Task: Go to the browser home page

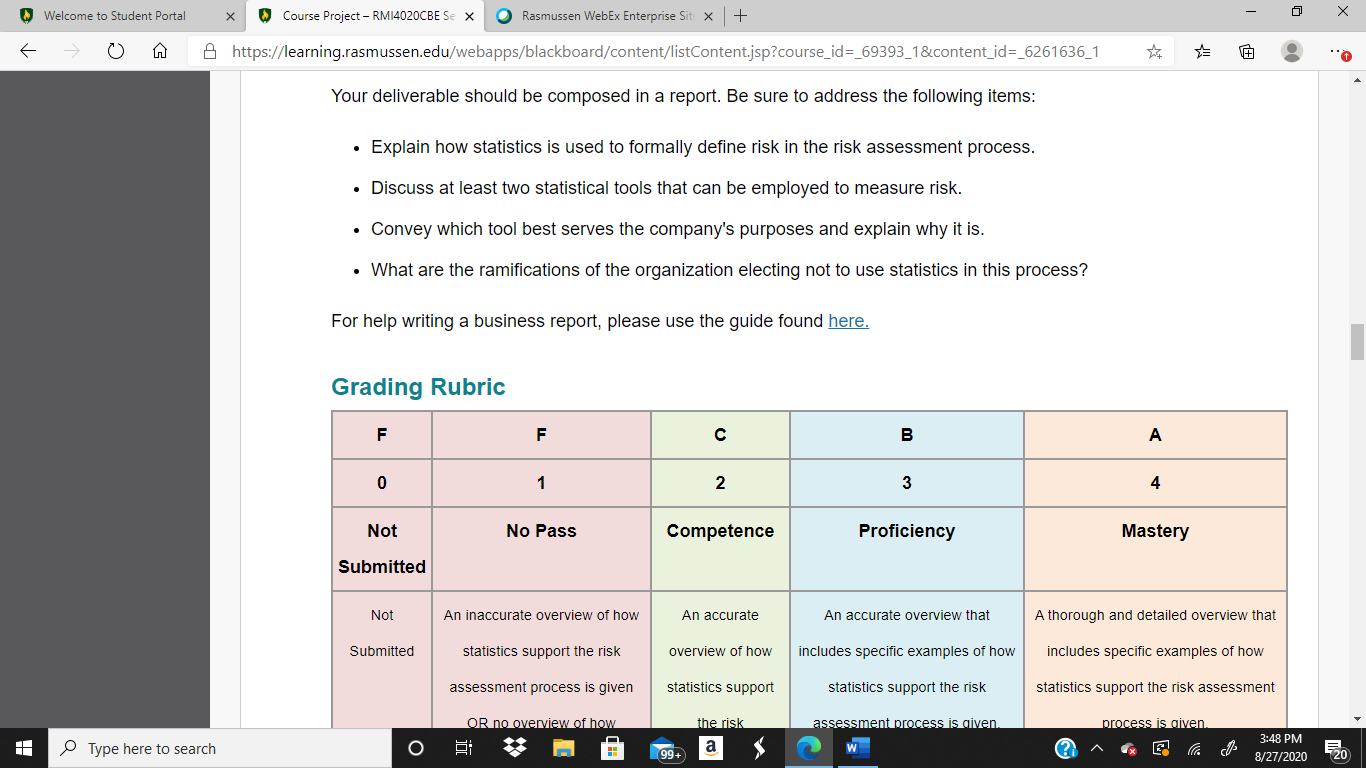Action: [x=159, y=51]
